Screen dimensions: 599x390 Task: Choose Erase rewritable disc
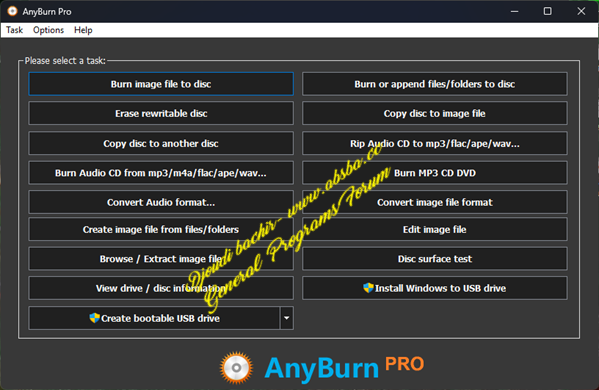pyautogui.click(x=161, y=113)
